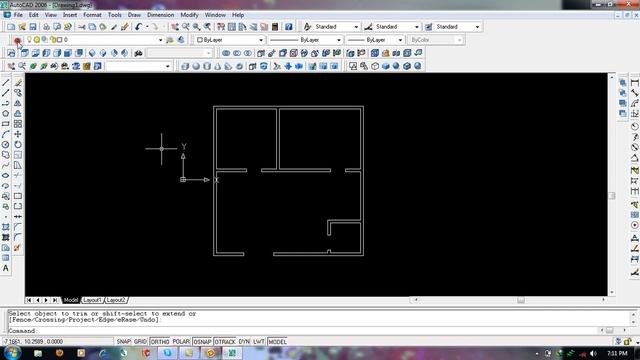This screenshot has width=640, height=360.
Task: Open the ByLayer color control dropdown
Action: pos(229,40)
